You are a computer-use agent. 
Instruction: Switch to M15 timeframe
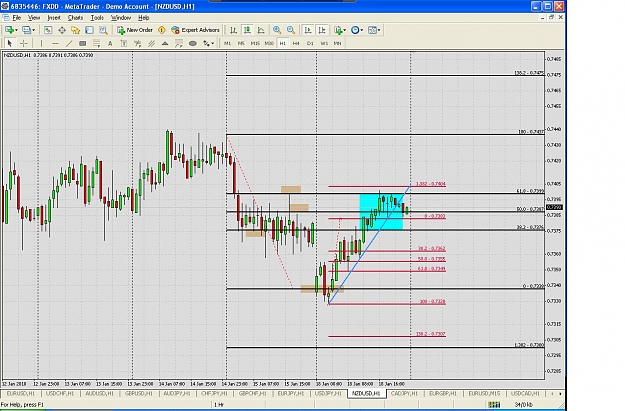pos(255,43)
